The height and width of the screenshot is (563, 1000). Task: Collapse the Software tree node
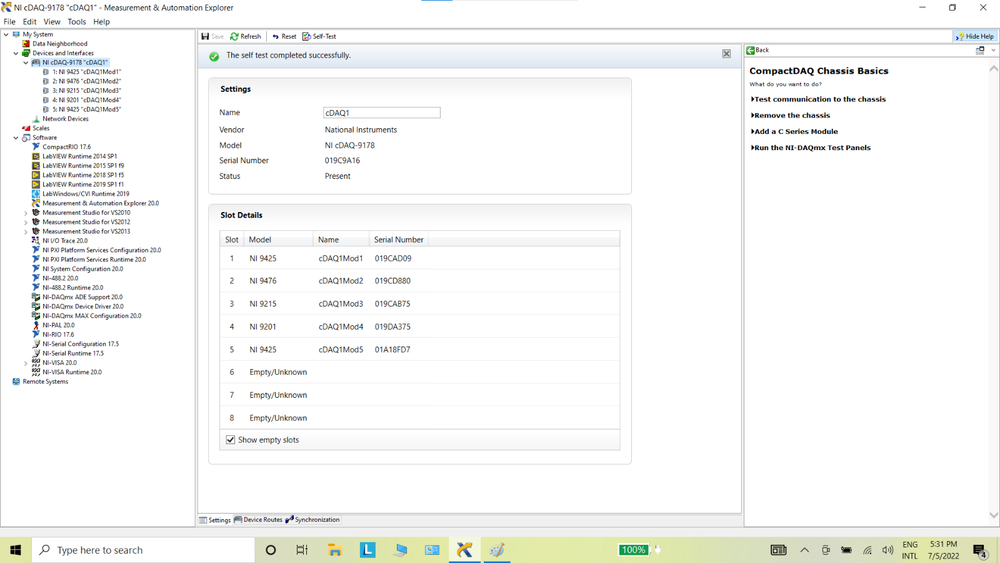click(x=16, y=138)
